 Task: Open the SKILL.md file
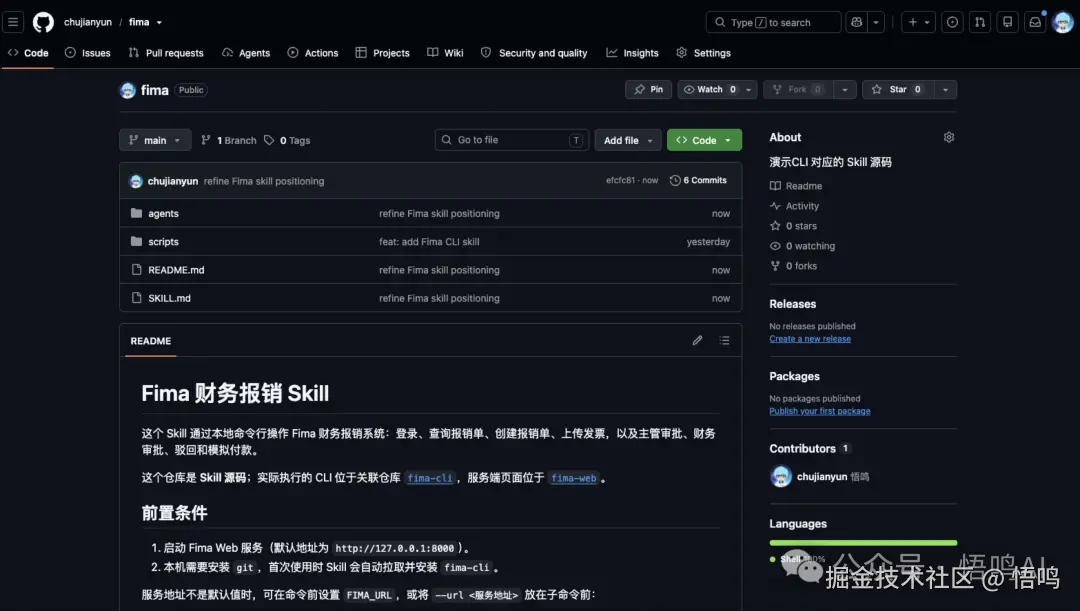point(169,298)
